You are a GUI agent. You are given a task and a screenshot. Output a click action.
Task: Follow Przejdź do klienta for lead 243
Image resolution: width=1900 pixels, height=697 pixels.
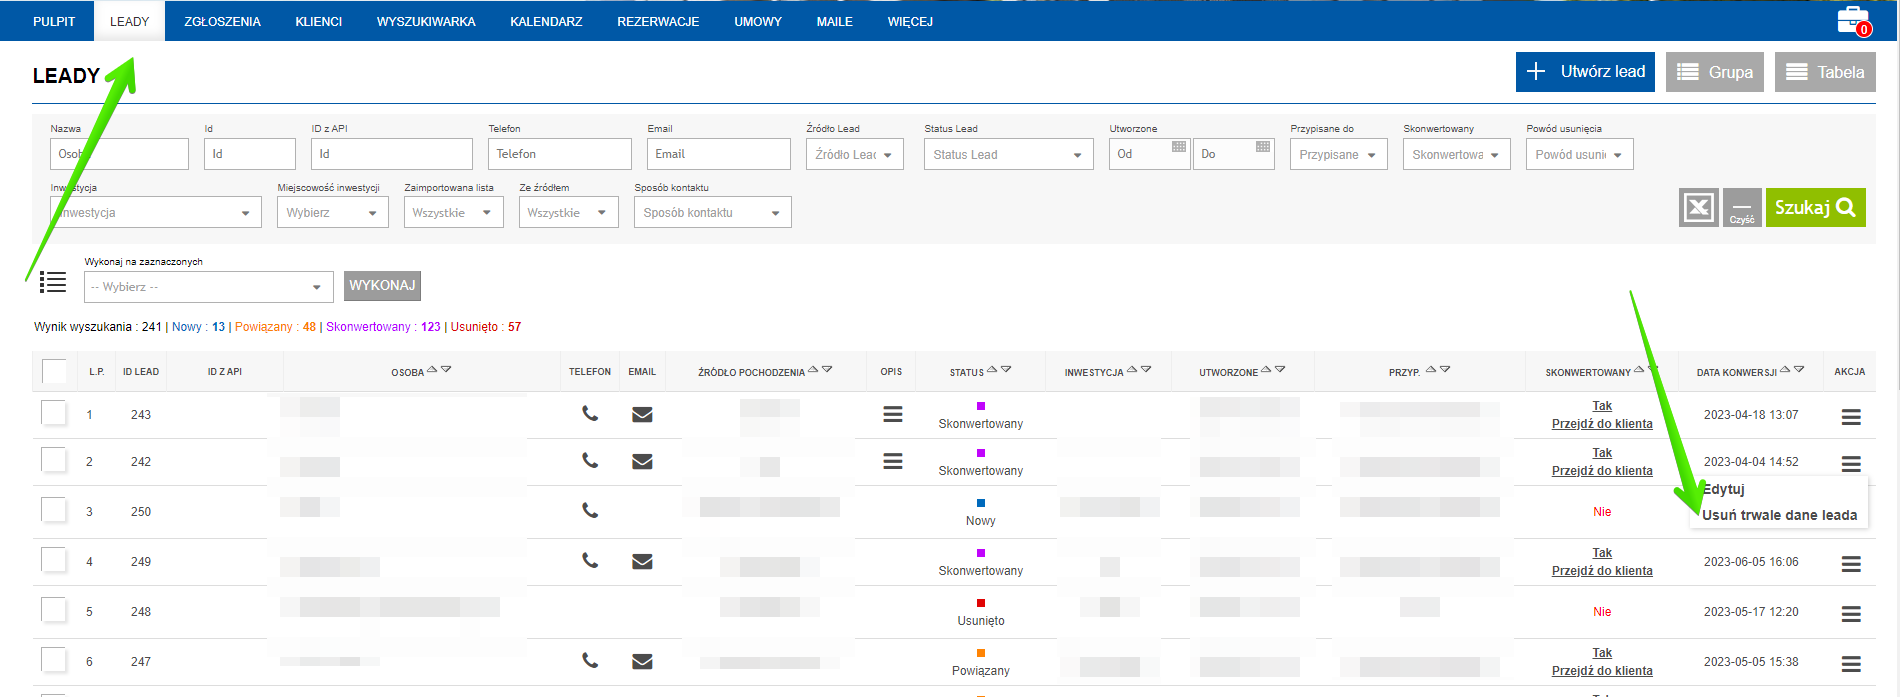pos(1602,423)
